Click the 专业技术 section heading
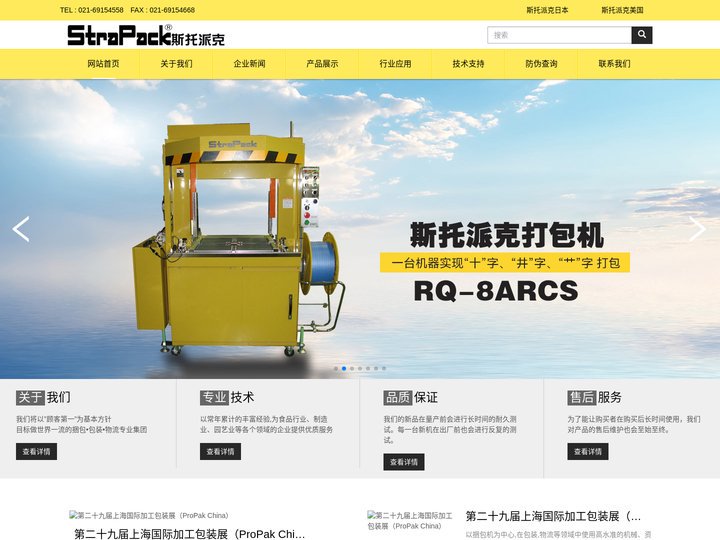Screen dimensions: 720x540 [227, 397]
